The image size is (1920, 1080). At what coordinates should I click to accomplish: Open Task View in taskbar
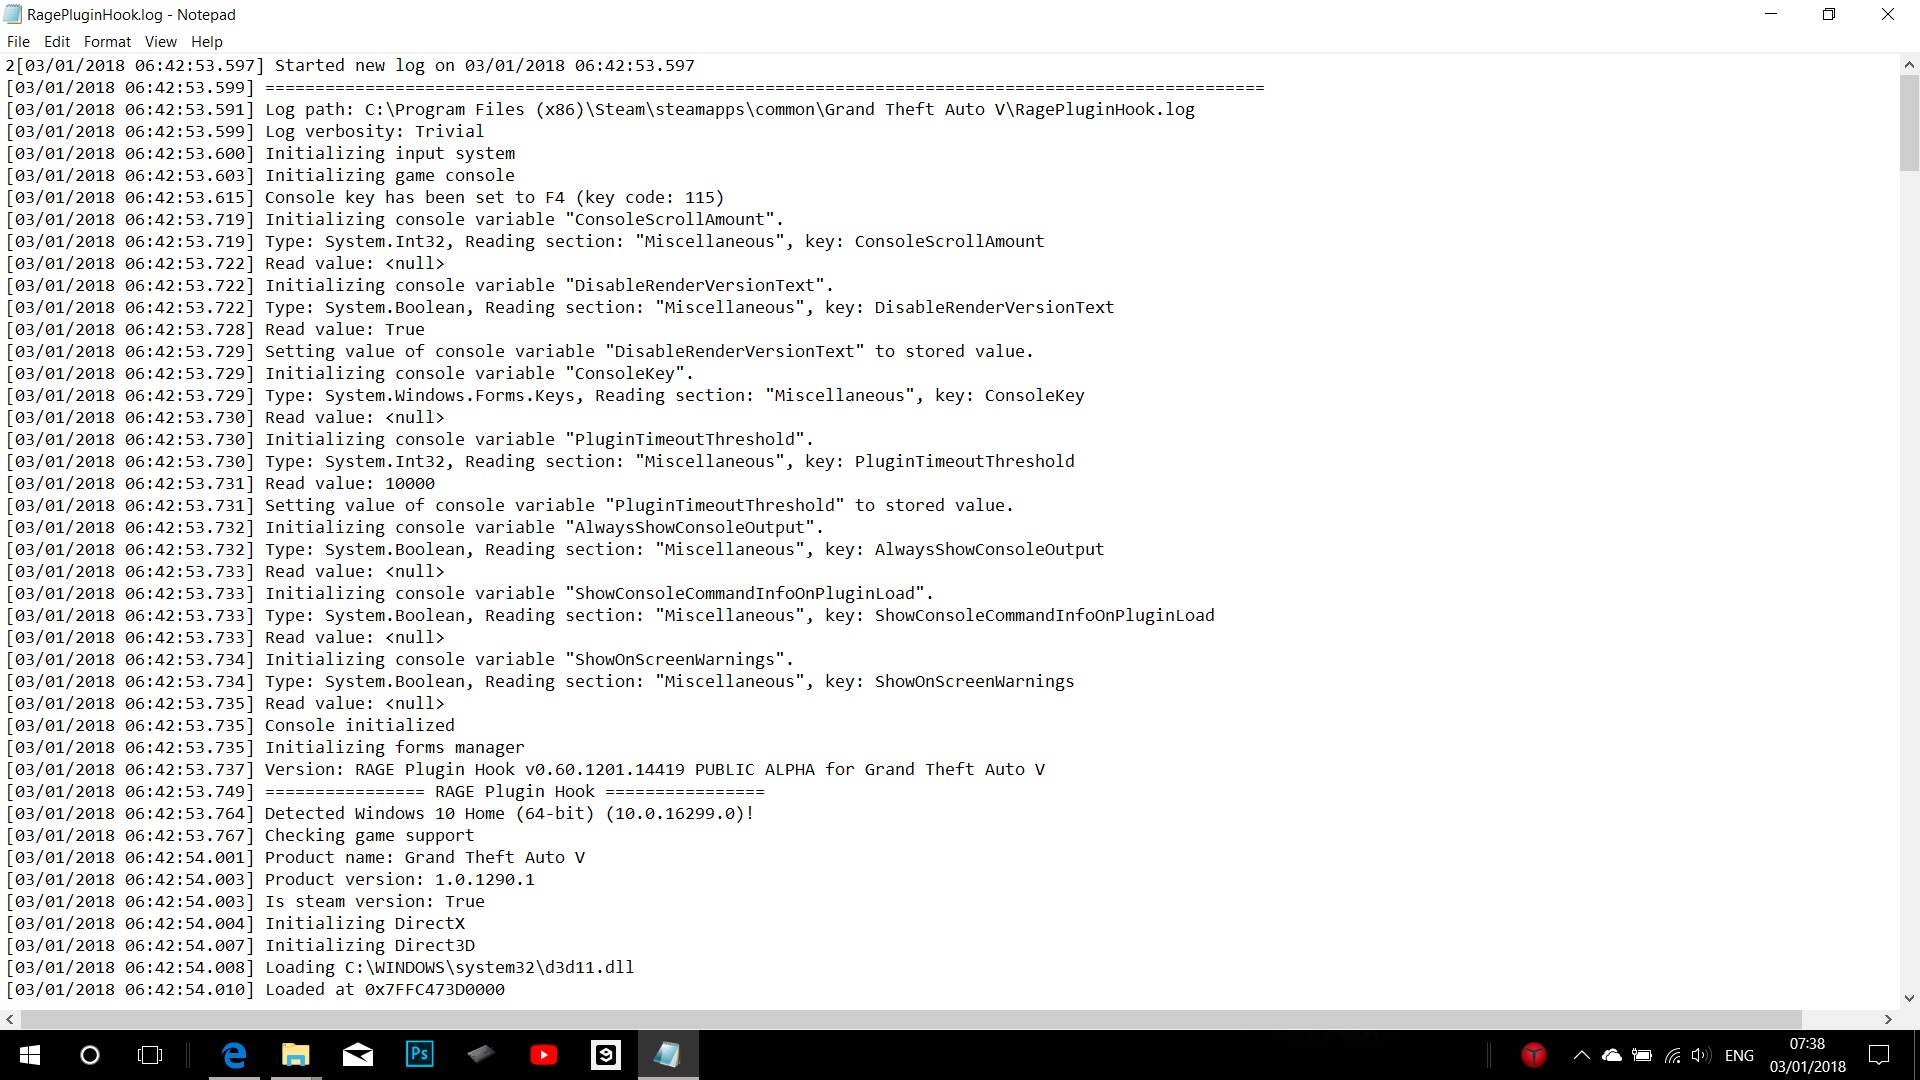150,1055
